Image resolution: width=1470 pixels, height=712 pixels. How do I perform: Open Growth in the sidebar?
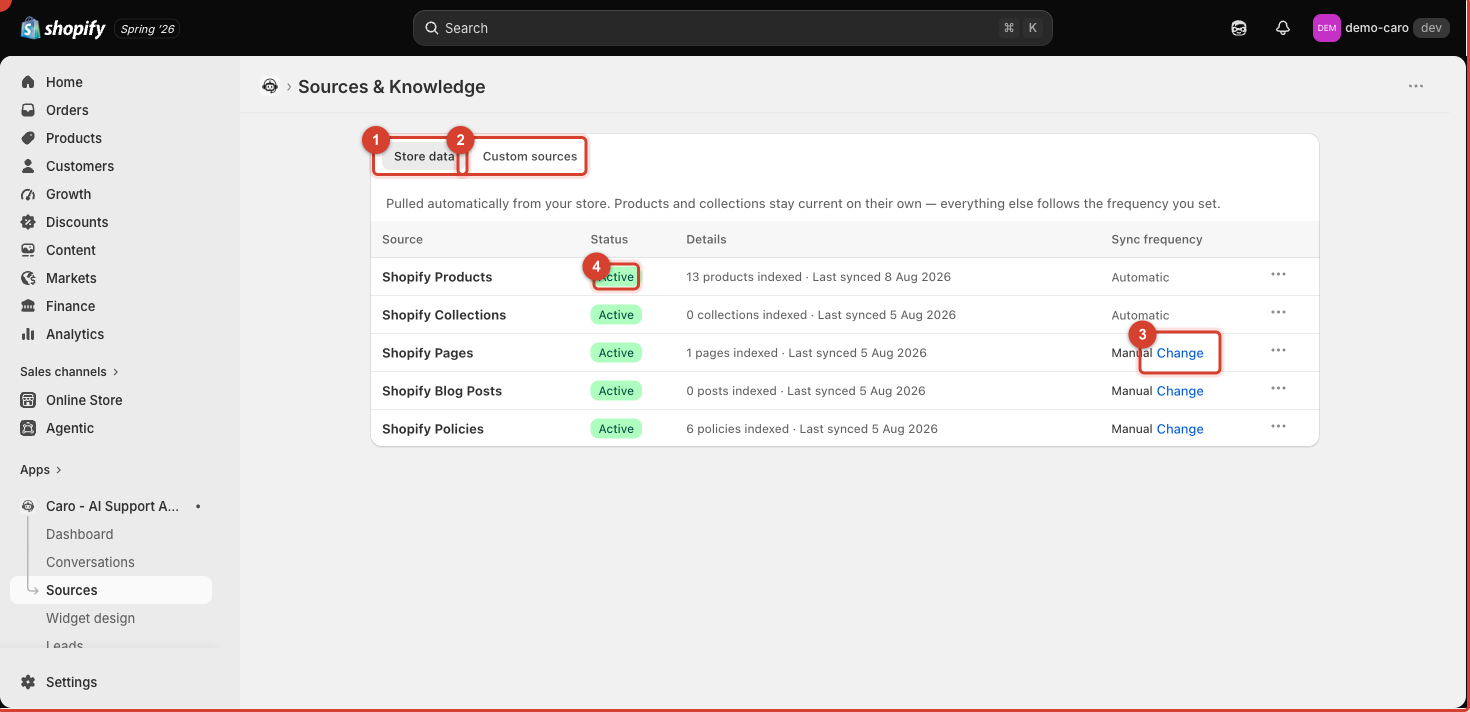tap(111, 194)
